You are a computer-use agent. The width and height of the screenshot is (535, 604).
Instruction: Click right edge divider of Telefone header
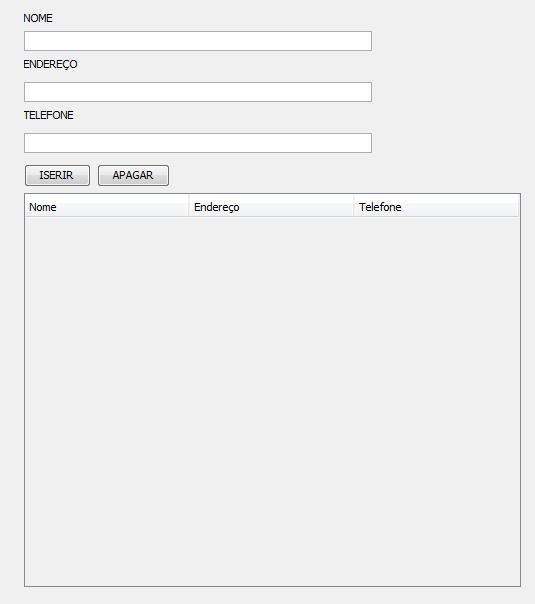coord(518,206)
